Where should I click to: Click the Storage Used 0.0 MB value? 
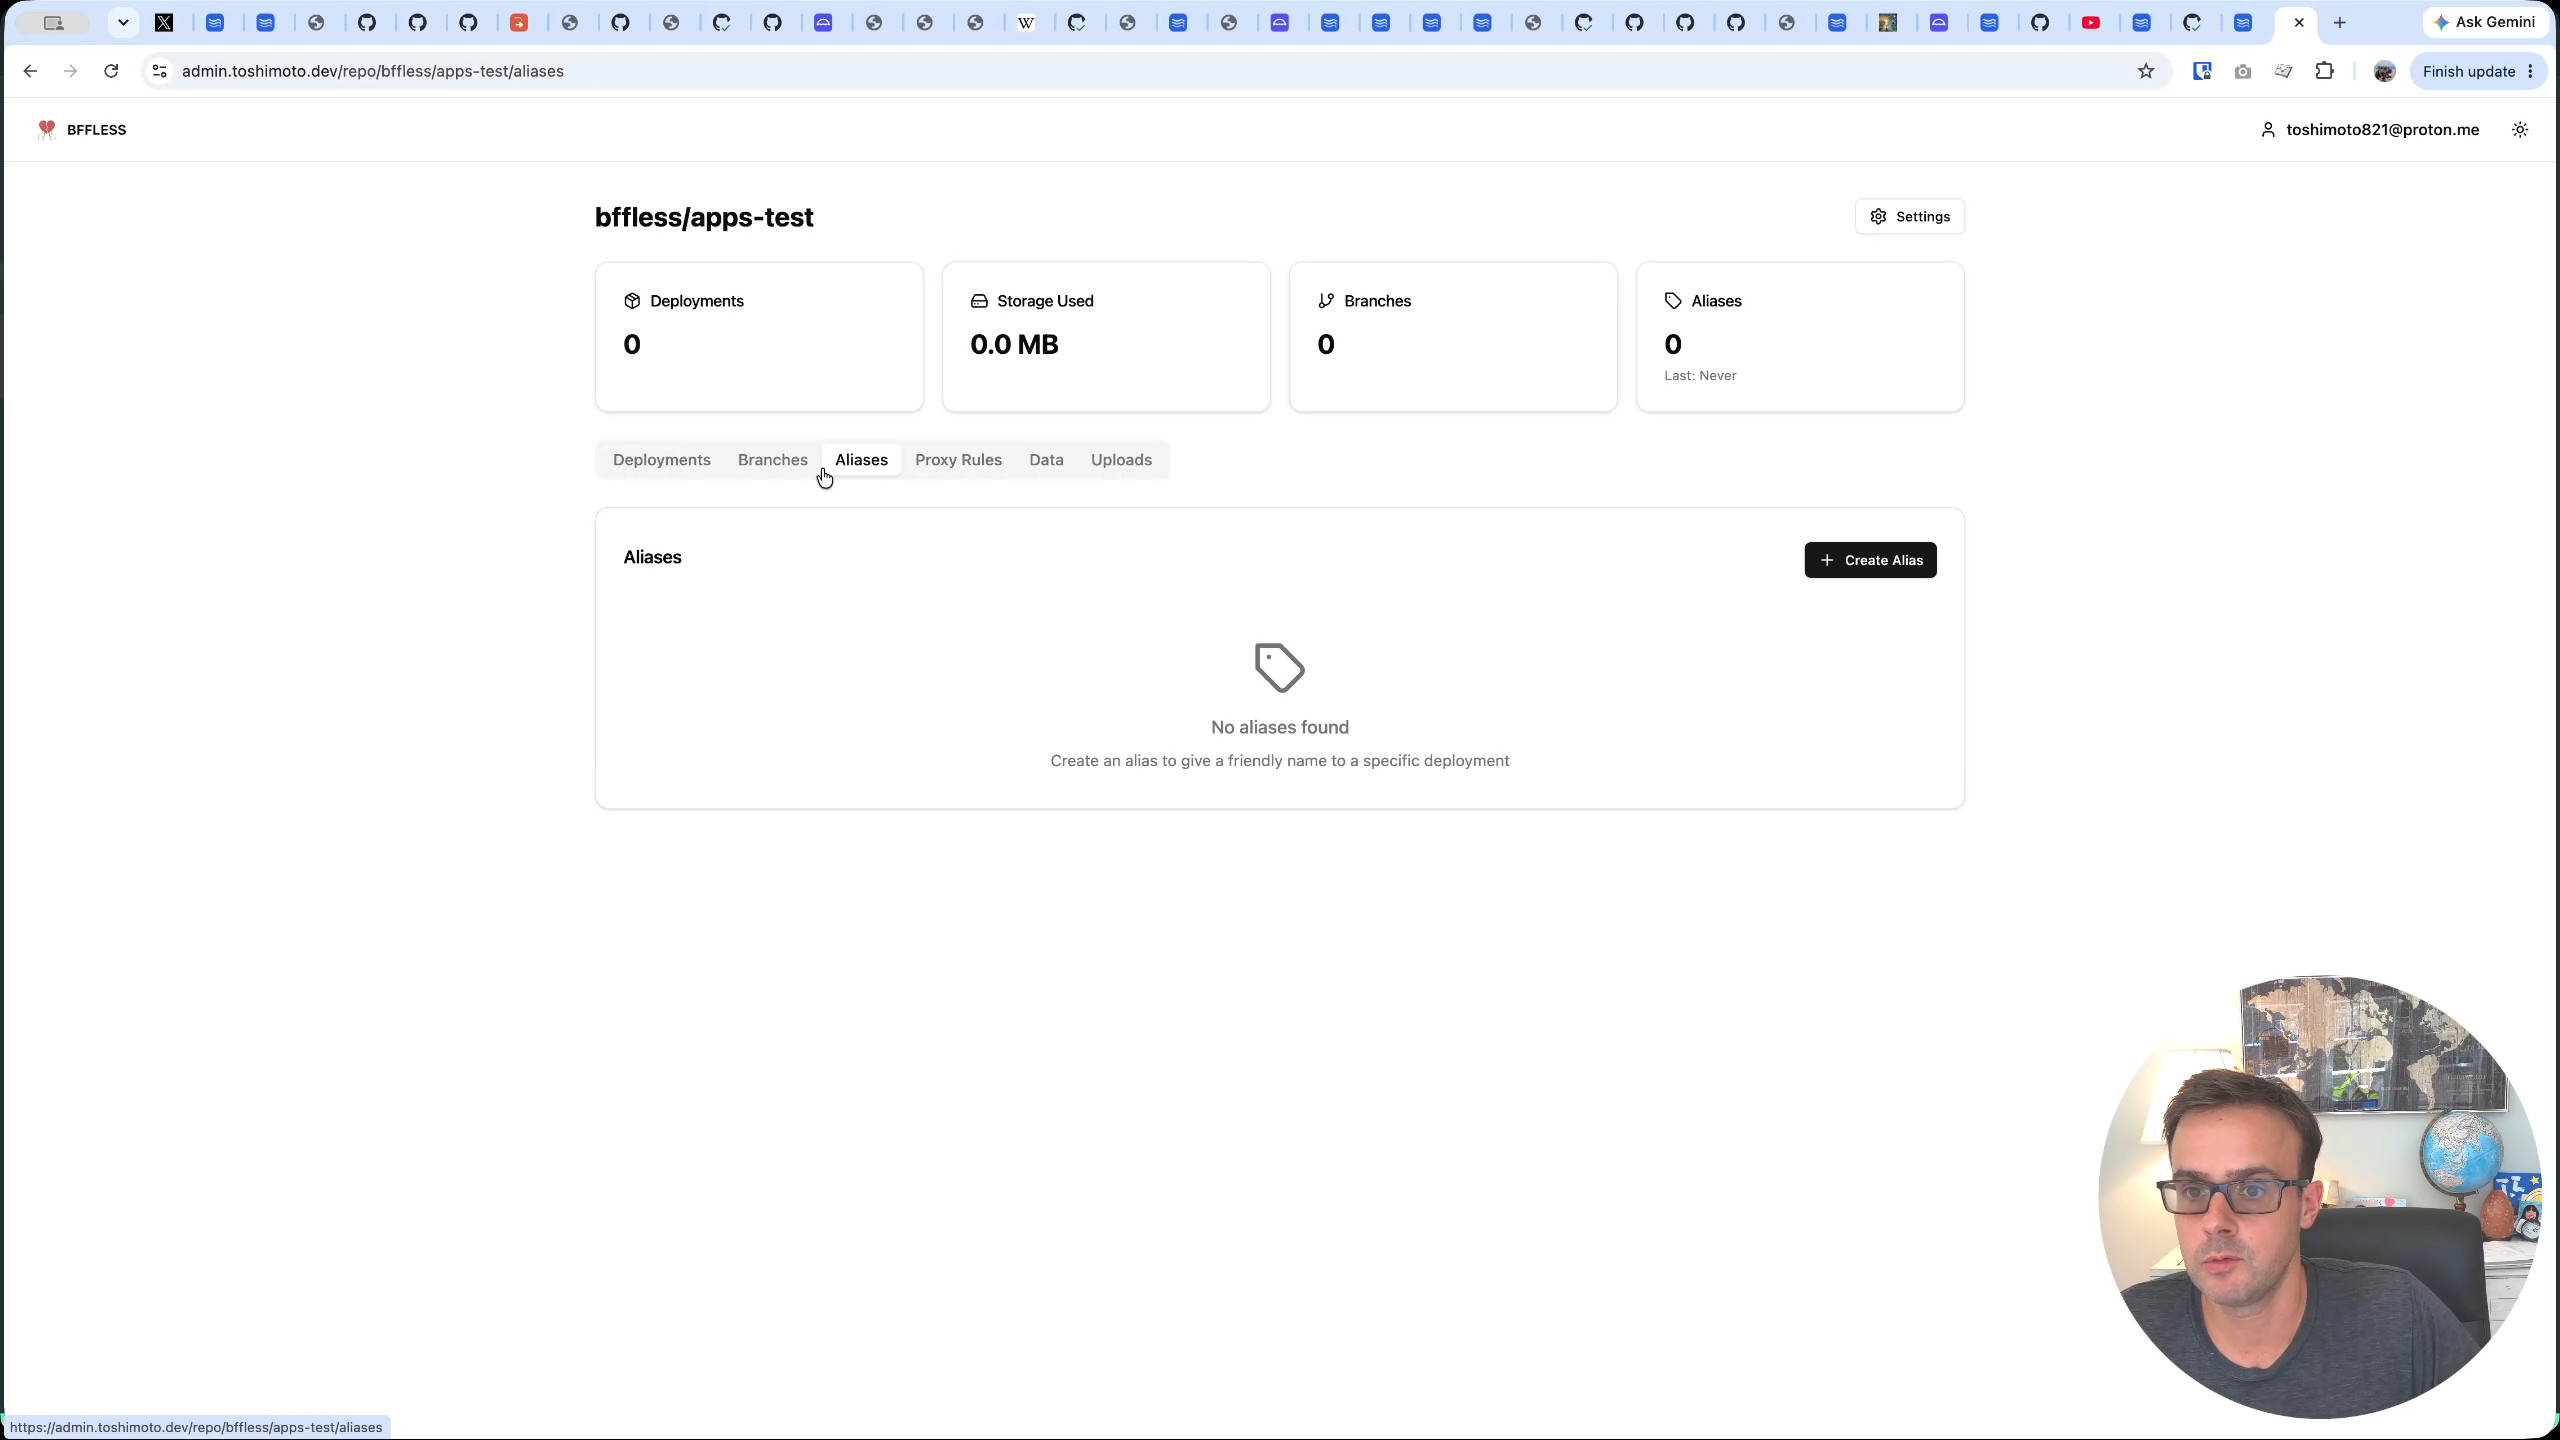click(x=1014, y=344)
